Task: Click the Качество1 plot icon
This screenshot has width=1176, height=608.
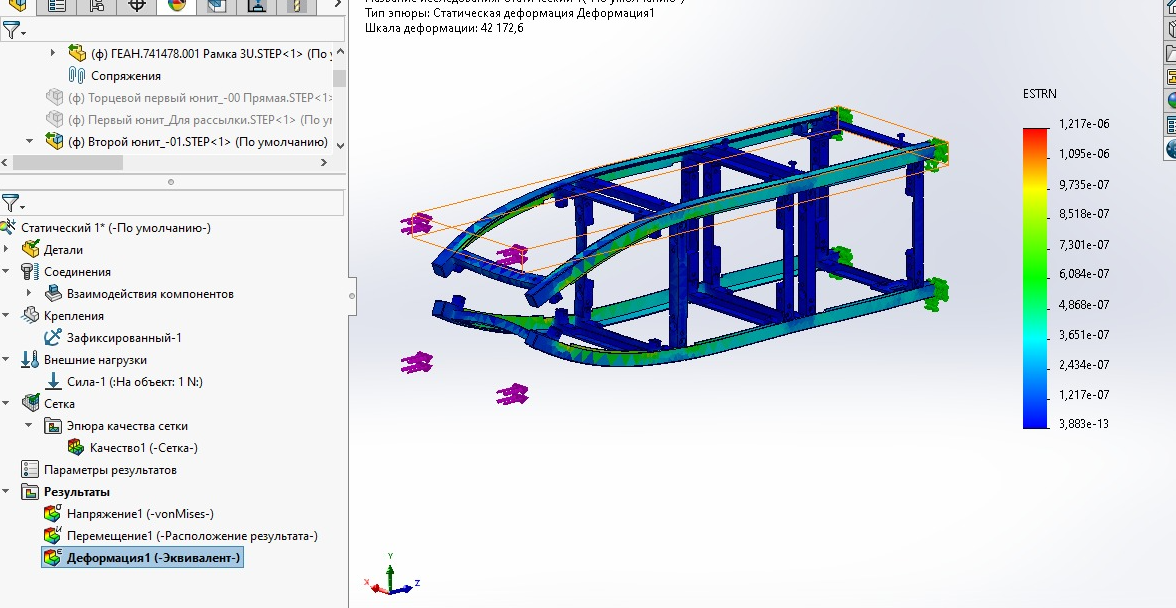Action: [76, 448]
